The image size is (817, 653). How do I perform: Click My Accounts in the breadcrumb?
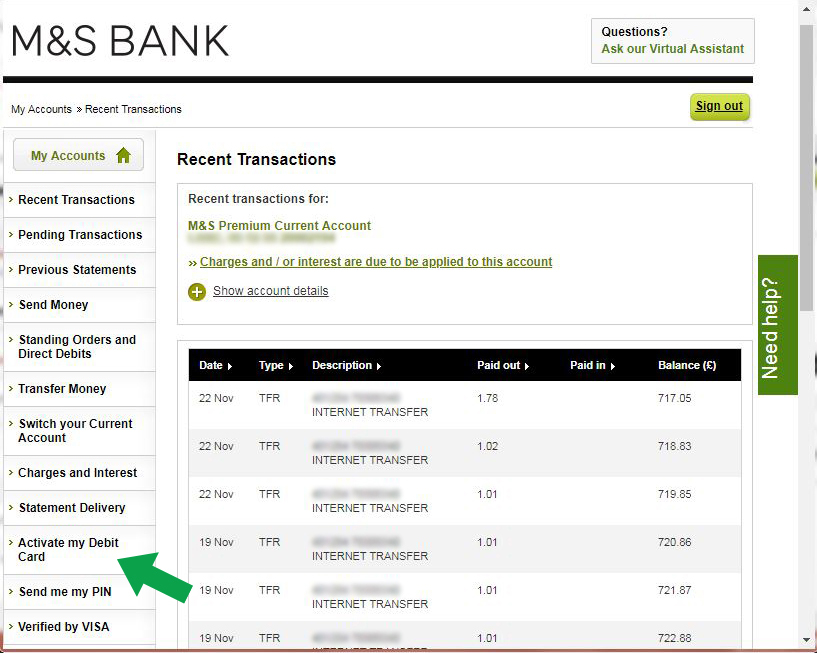click(41, 109)
